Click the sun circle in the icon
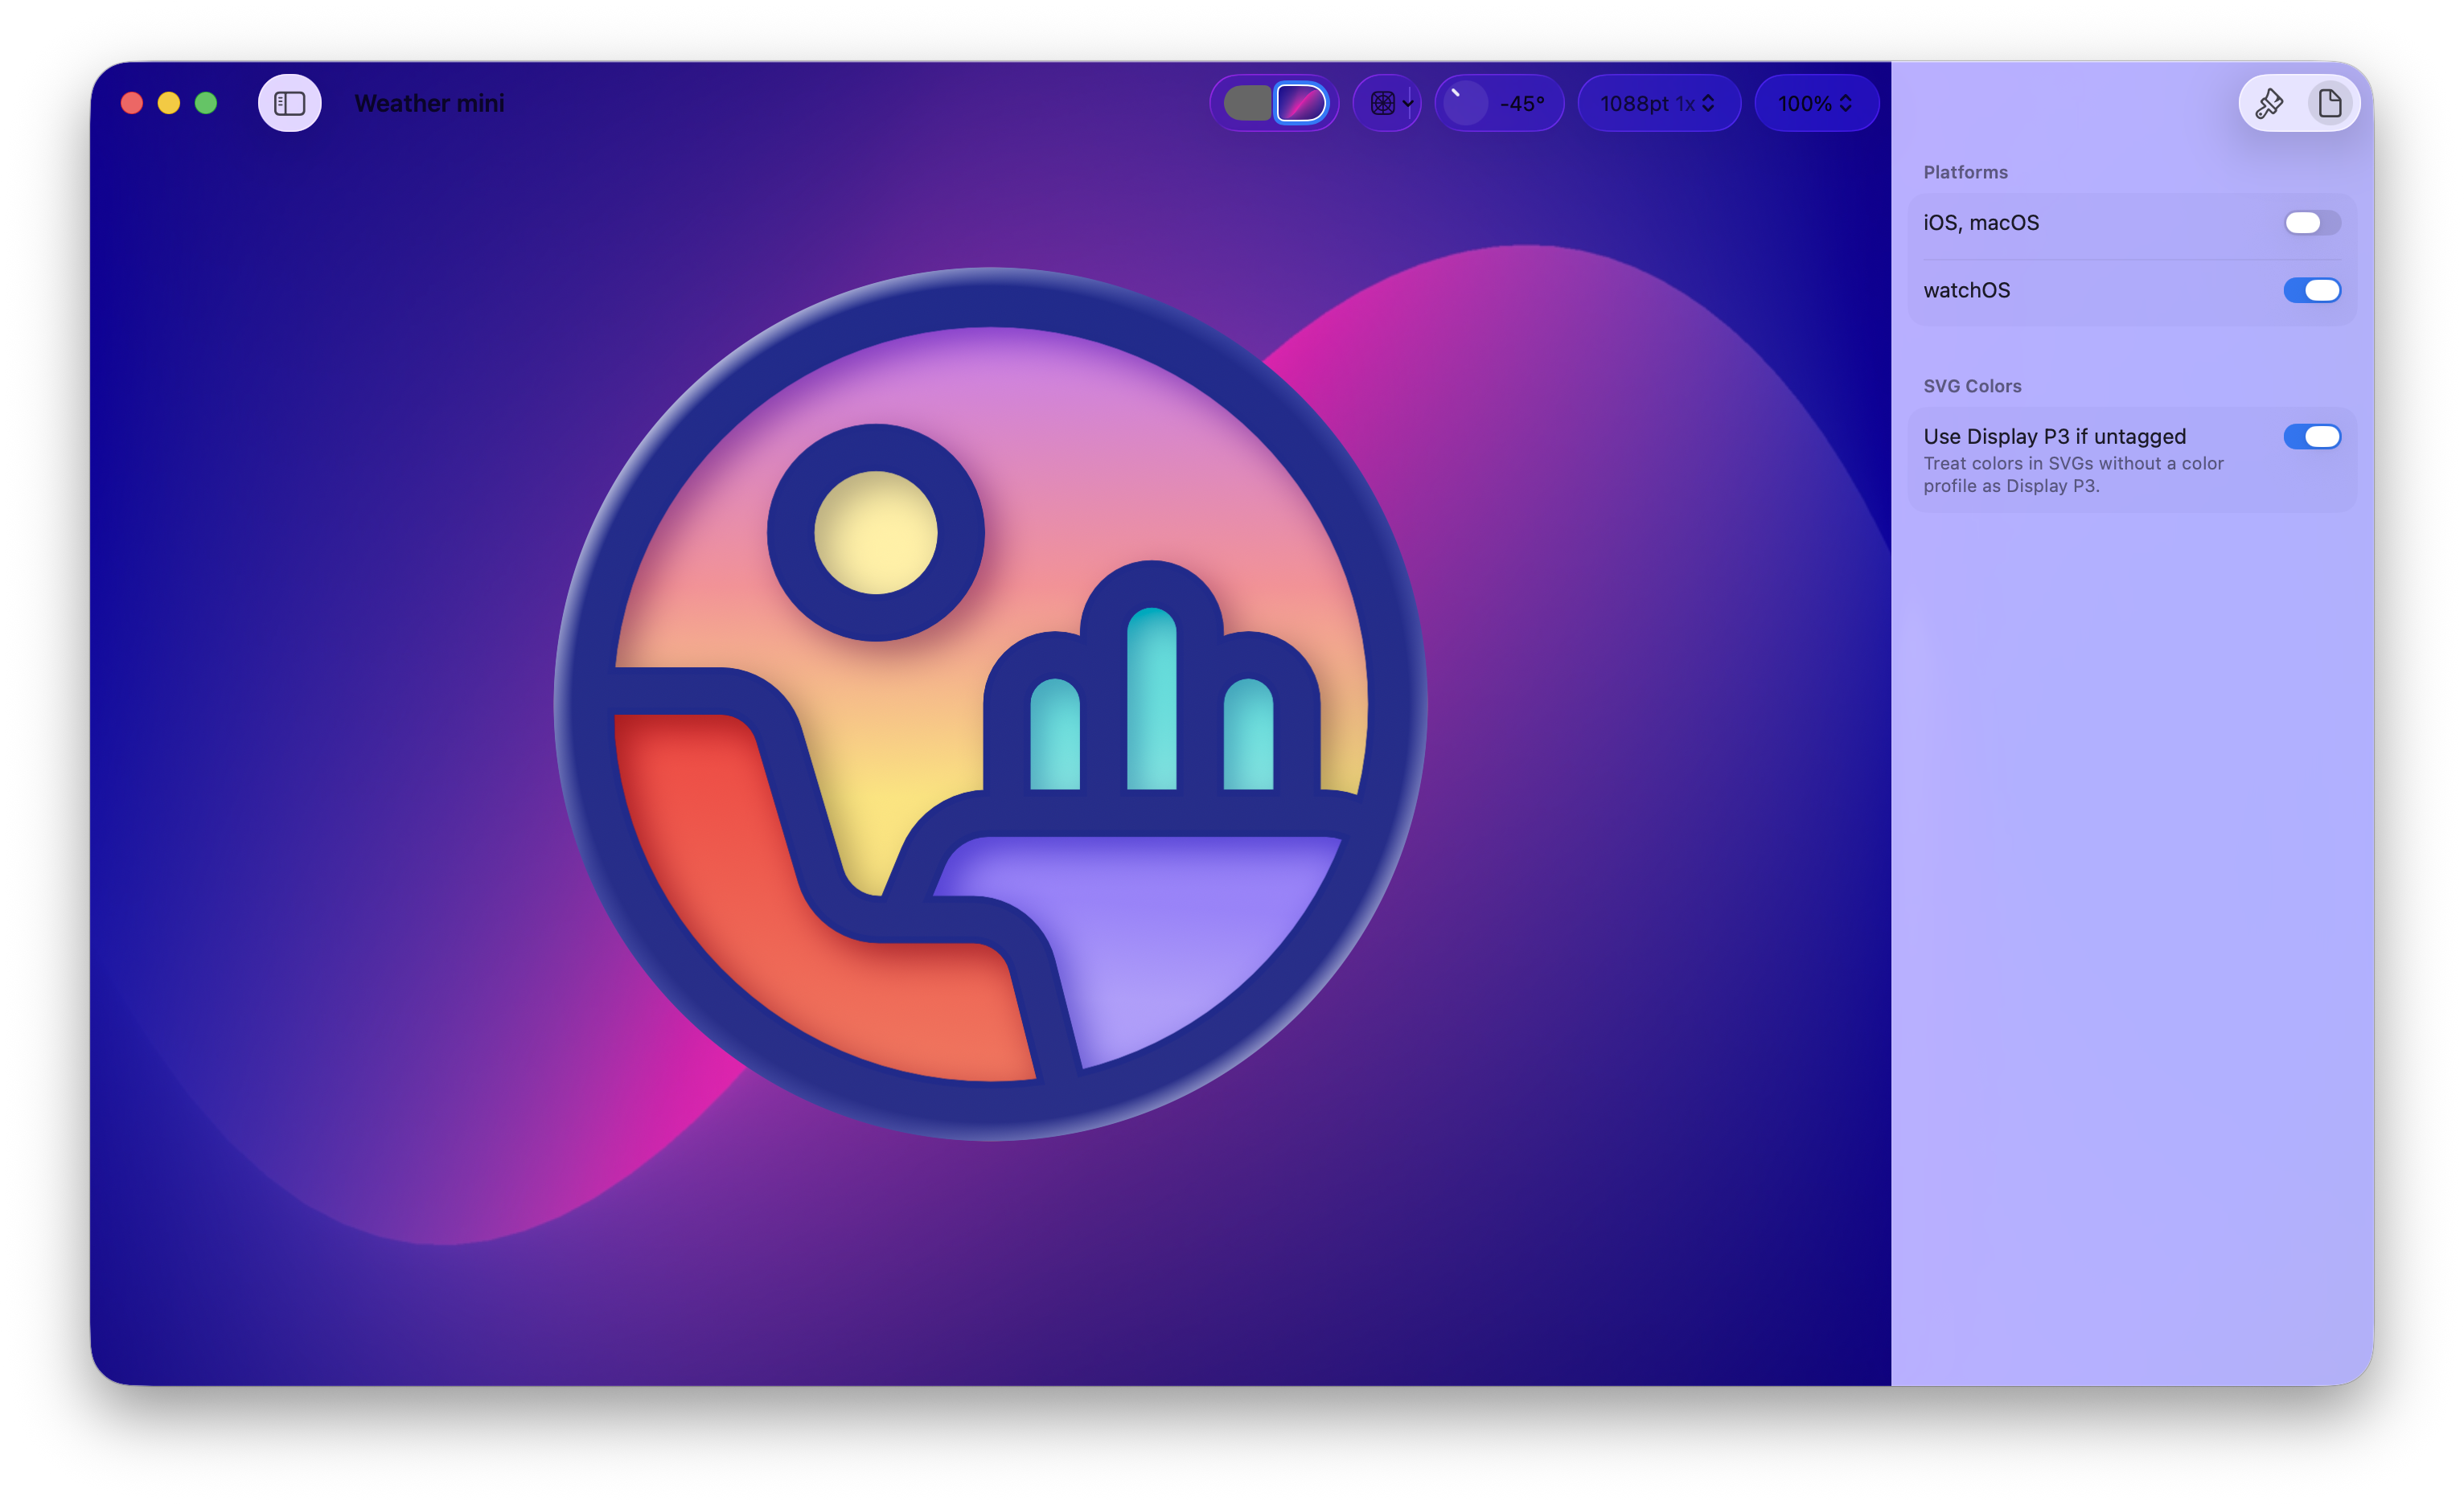2464x1505 pixels. click(875, 533)
